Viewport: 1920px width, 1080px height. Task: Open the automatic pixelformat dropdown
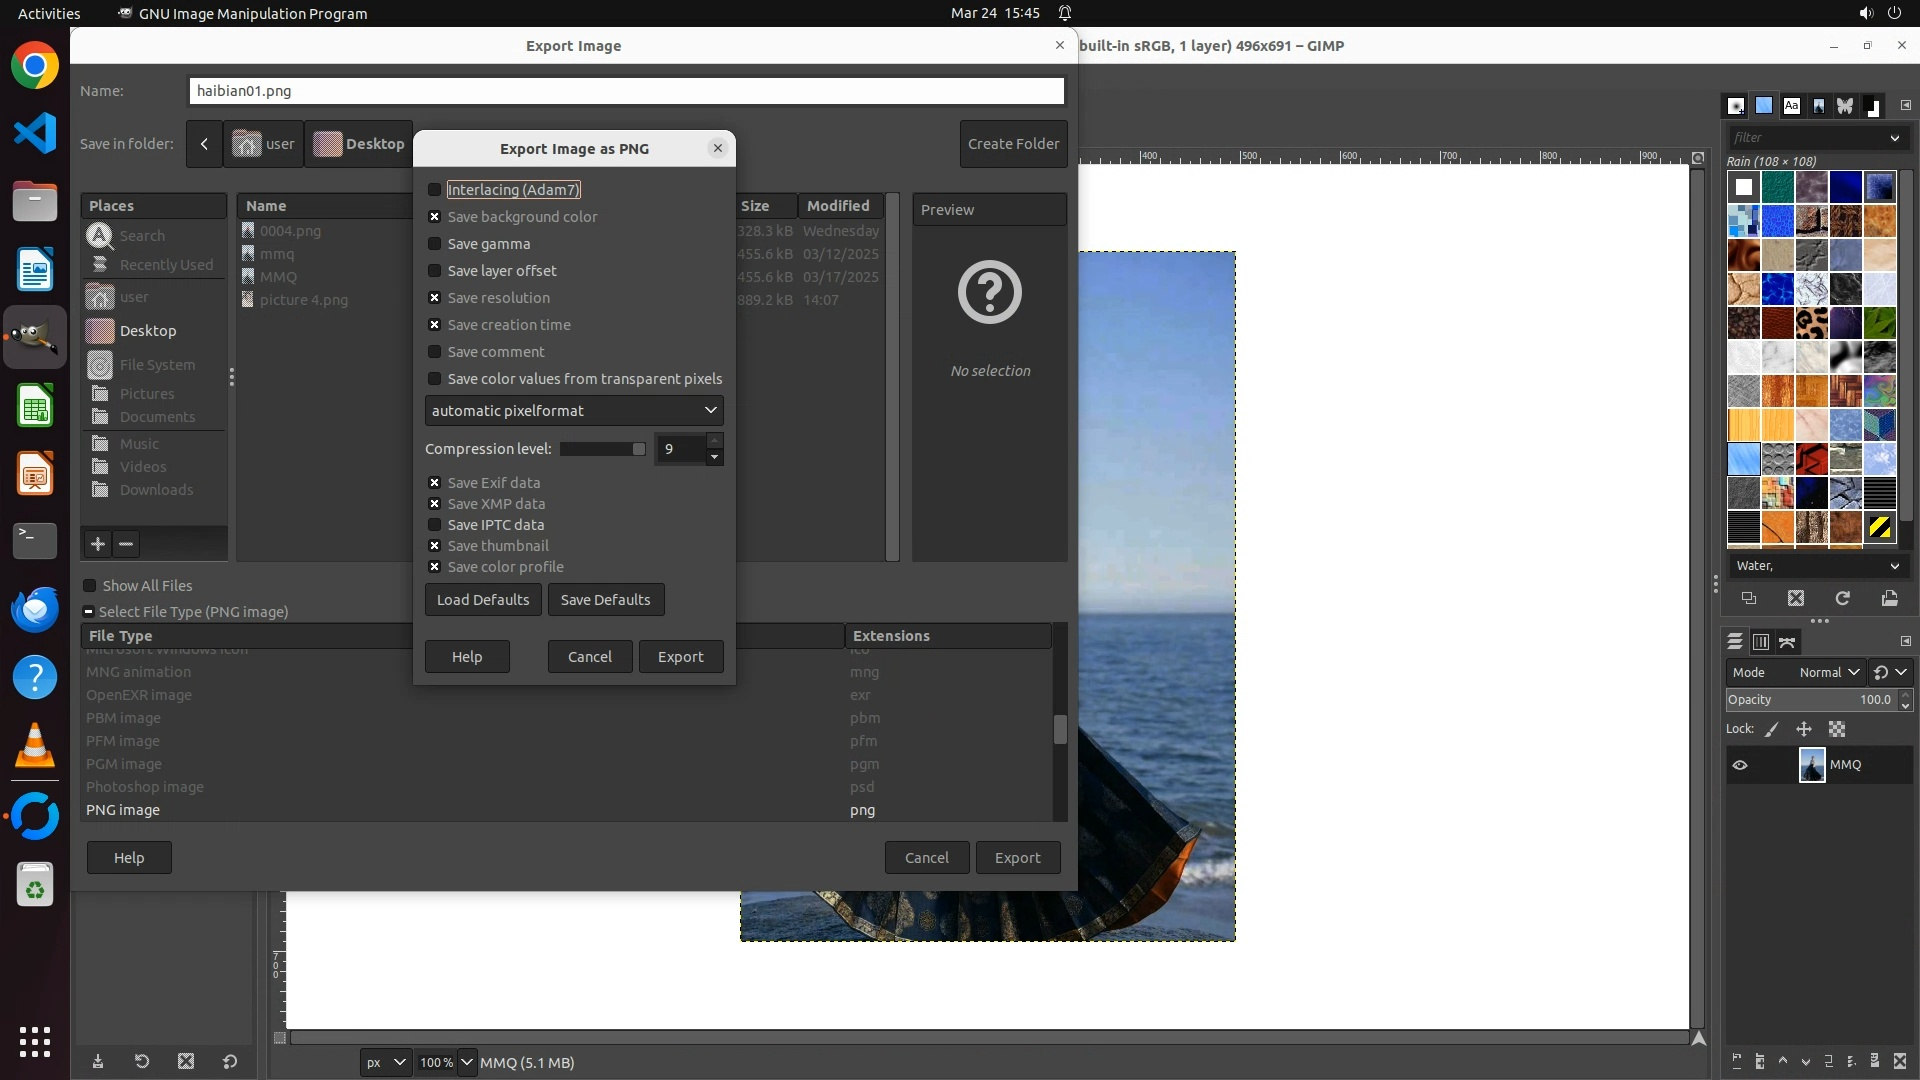(574, 411)
